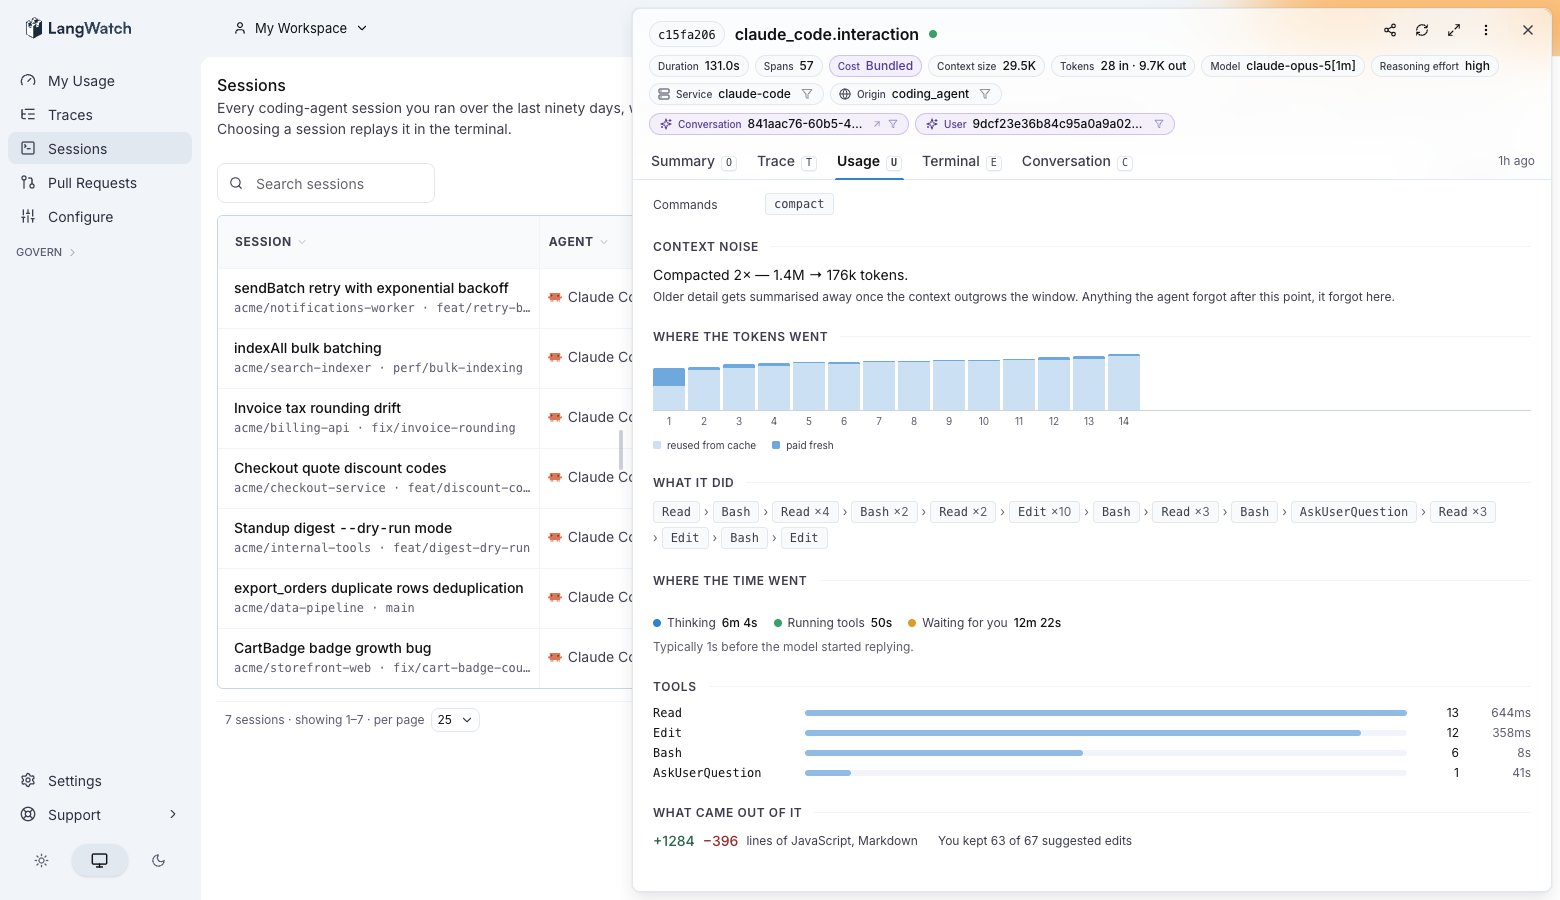Switch to the Trace tab
This screenshot has width=1560, height=900.
pyautogui.click(x=786, y=161)
